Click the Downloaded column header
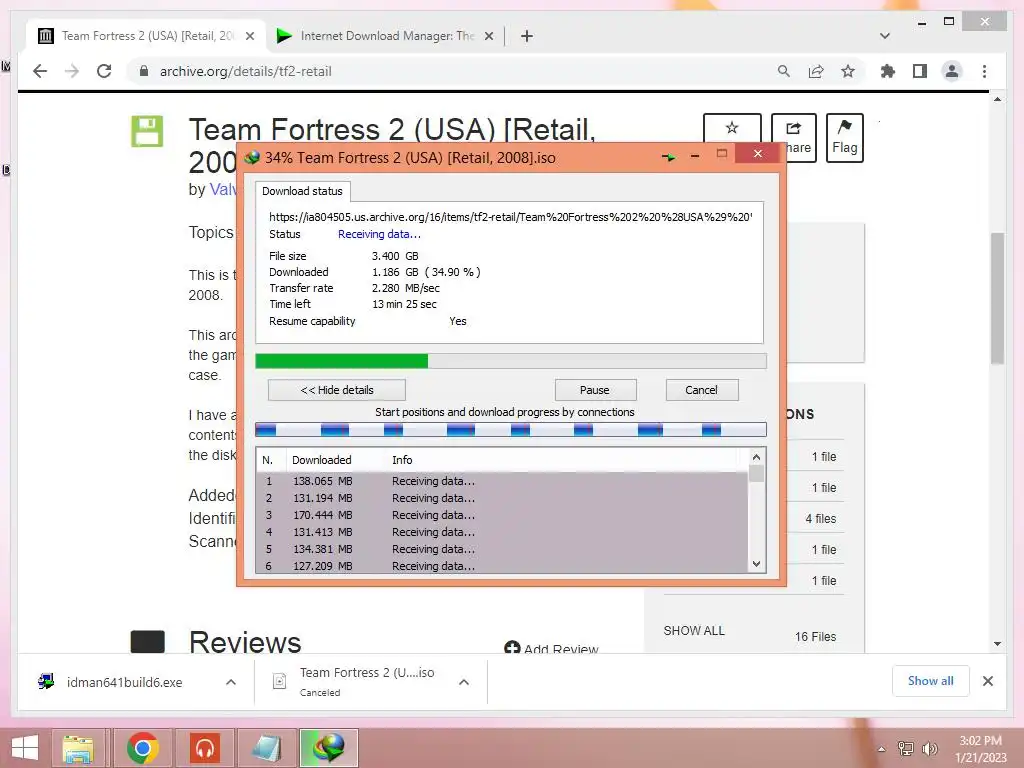Screen dimensions: 1024x768 click(321, 460)
